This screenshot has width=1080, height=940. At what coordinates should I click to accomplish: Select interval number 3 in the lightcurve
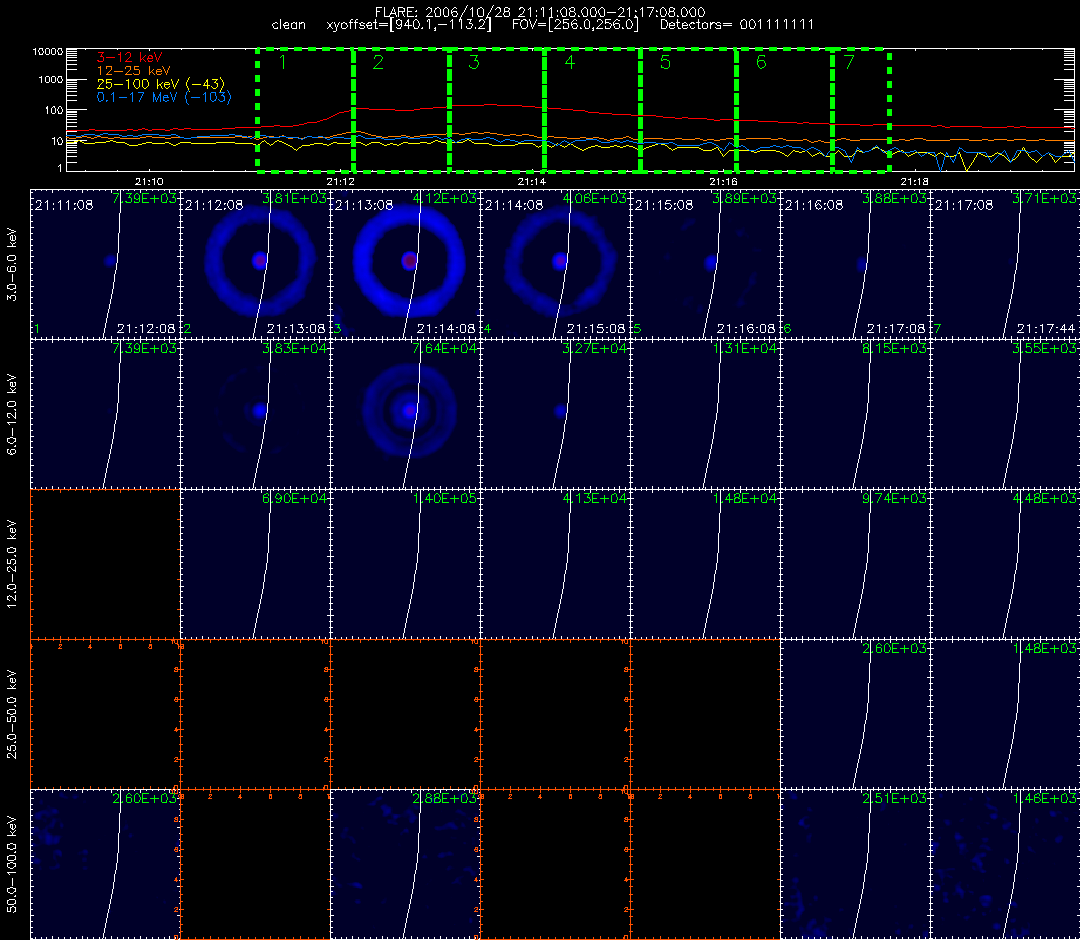[x=474, y=62]
